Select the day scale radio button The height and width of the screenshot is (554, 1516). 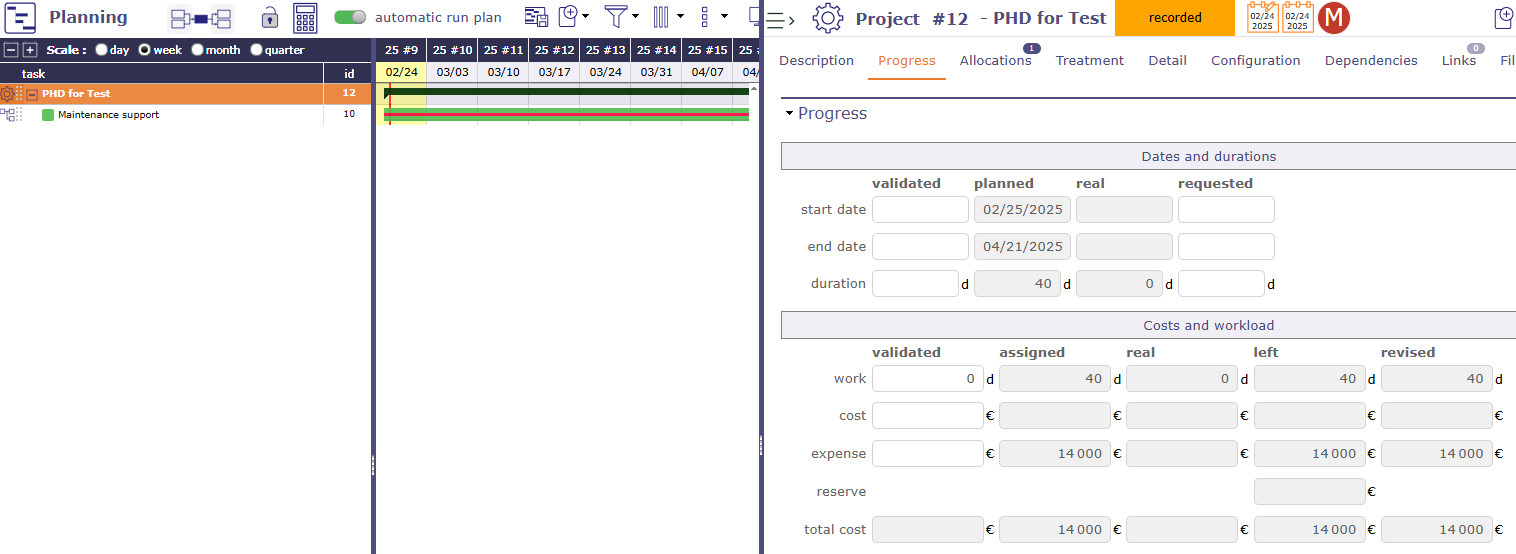101,50
